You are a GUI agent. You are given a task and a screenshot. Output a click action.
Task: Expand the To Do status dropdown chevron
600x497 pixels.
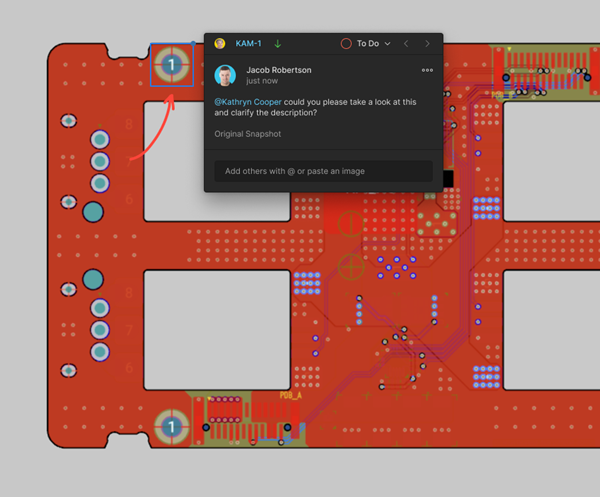point(388,44)
